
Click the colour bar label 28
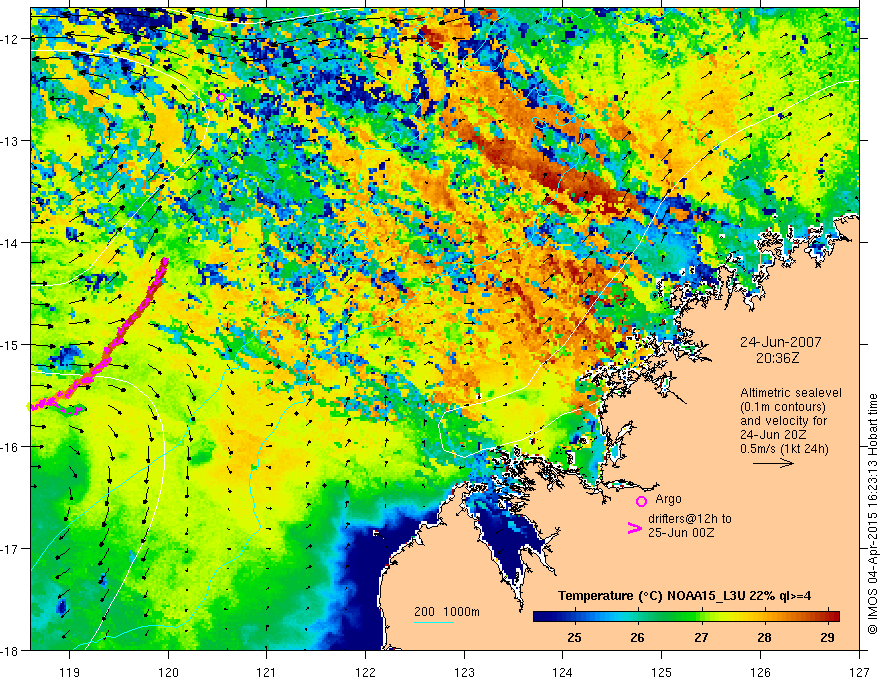click(x=764, y=637)
